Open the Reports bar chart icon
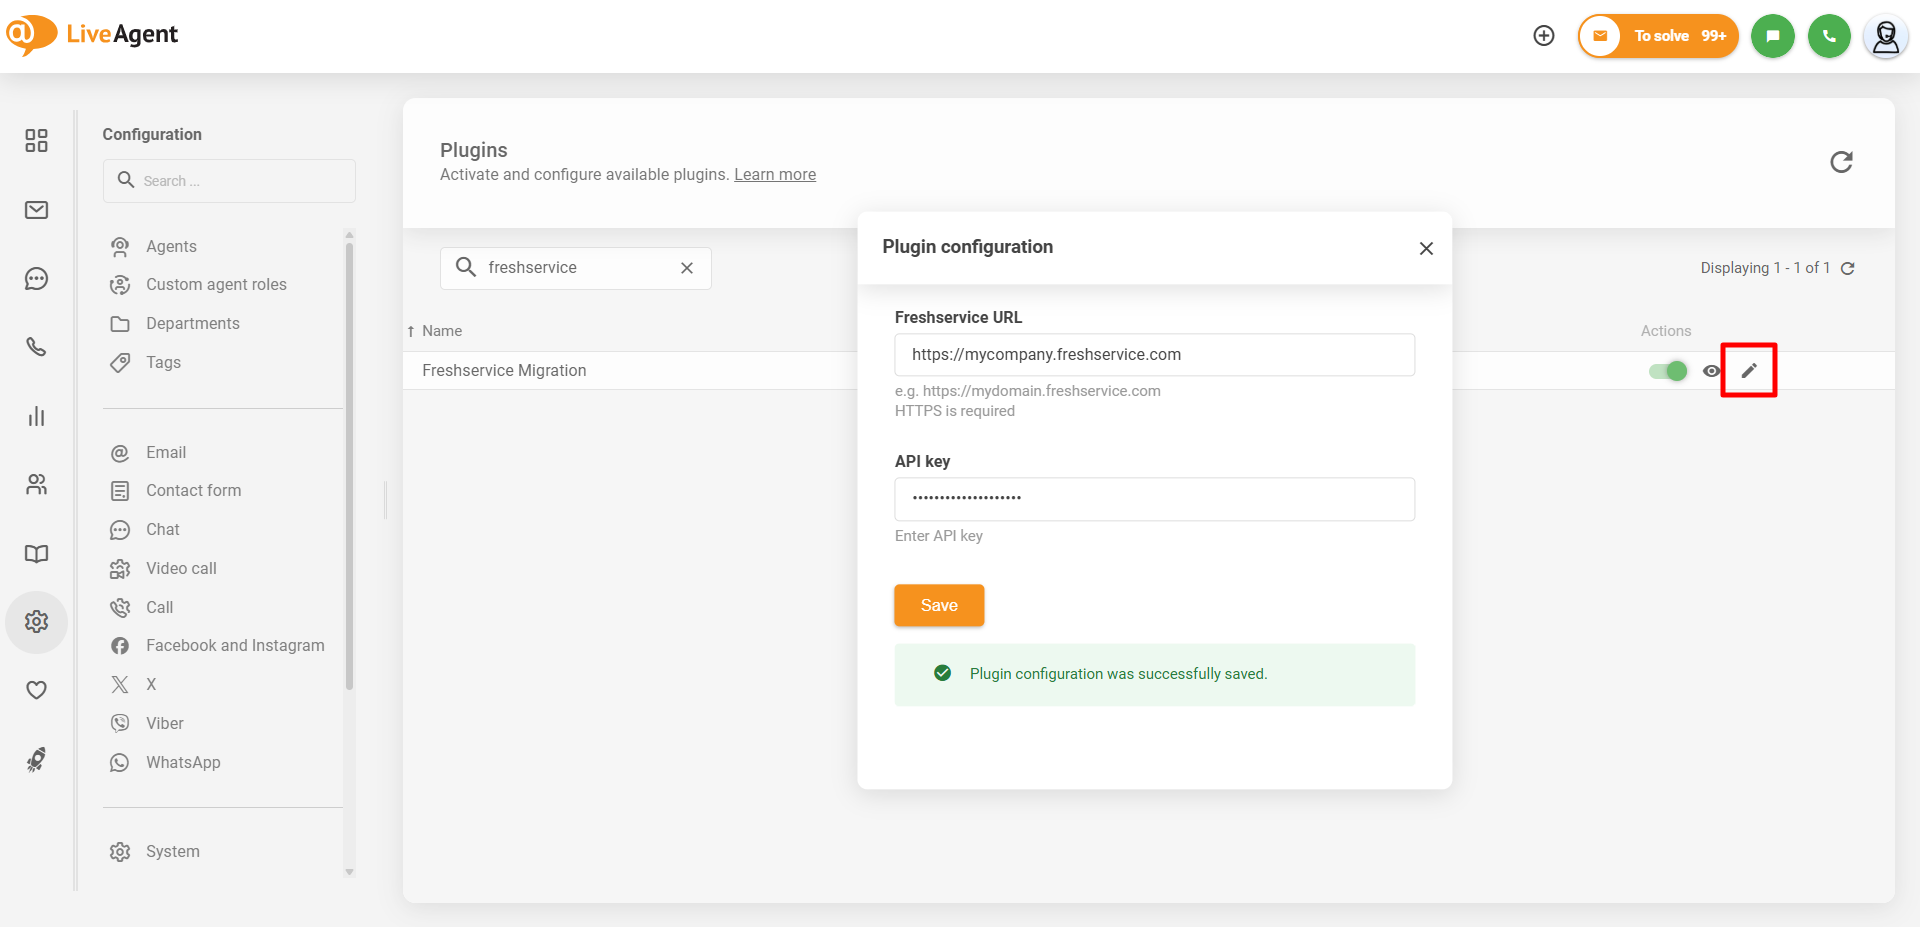The width and height of the screenshot is (1920, 927). tap(37, 416)
